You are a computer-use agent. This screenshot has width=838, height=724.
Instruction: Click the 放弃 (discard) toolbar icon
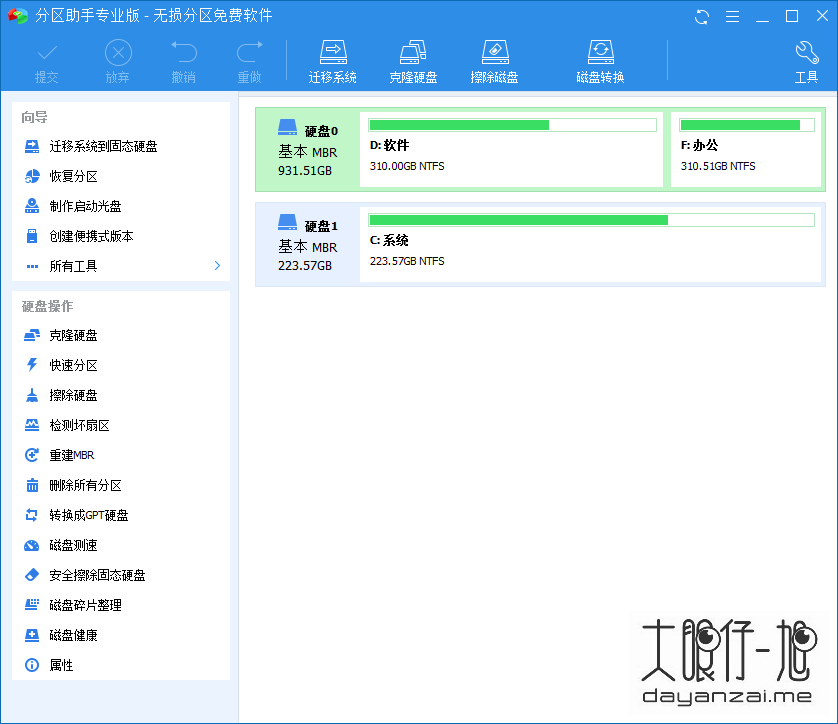click(118, 62)
